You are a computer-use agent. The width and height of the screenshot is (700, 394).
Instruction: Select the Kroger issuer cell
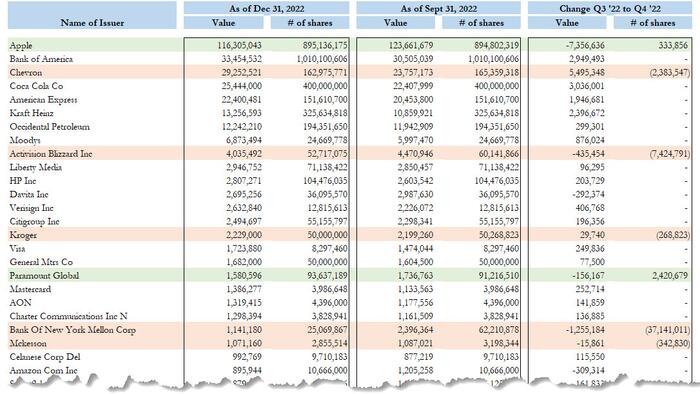(x=23, y=235)
